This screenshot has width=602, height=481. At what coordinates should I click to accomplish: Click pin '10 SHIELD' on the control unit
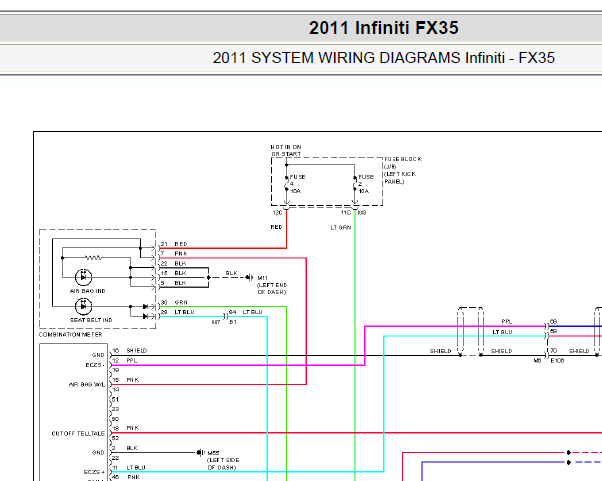pos(130,350)
